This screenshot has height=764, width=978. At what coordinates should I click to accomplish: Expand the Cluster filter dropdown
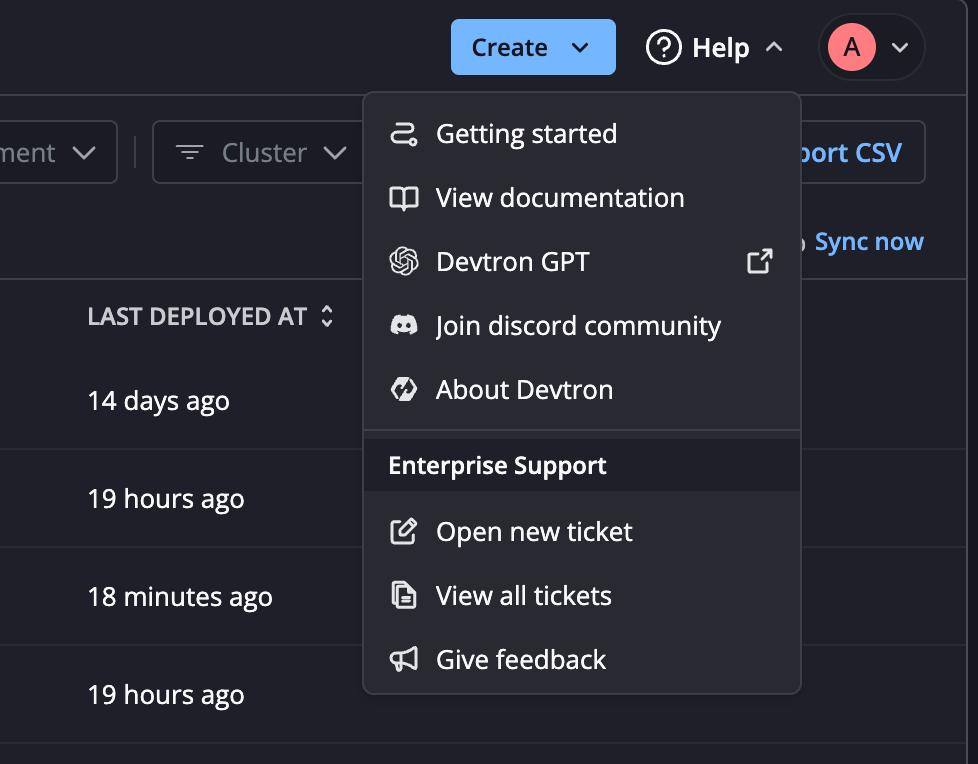tap(261, 153)
